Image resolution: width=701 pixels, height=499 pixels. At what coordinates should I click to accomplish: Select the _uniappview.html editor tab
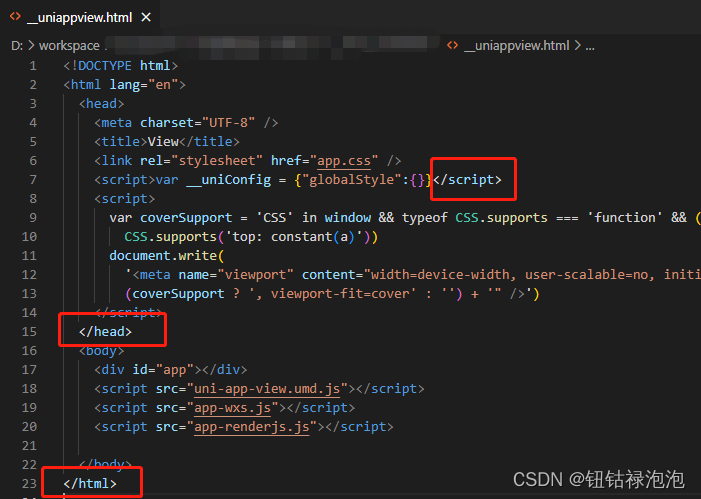click(80, 17)
